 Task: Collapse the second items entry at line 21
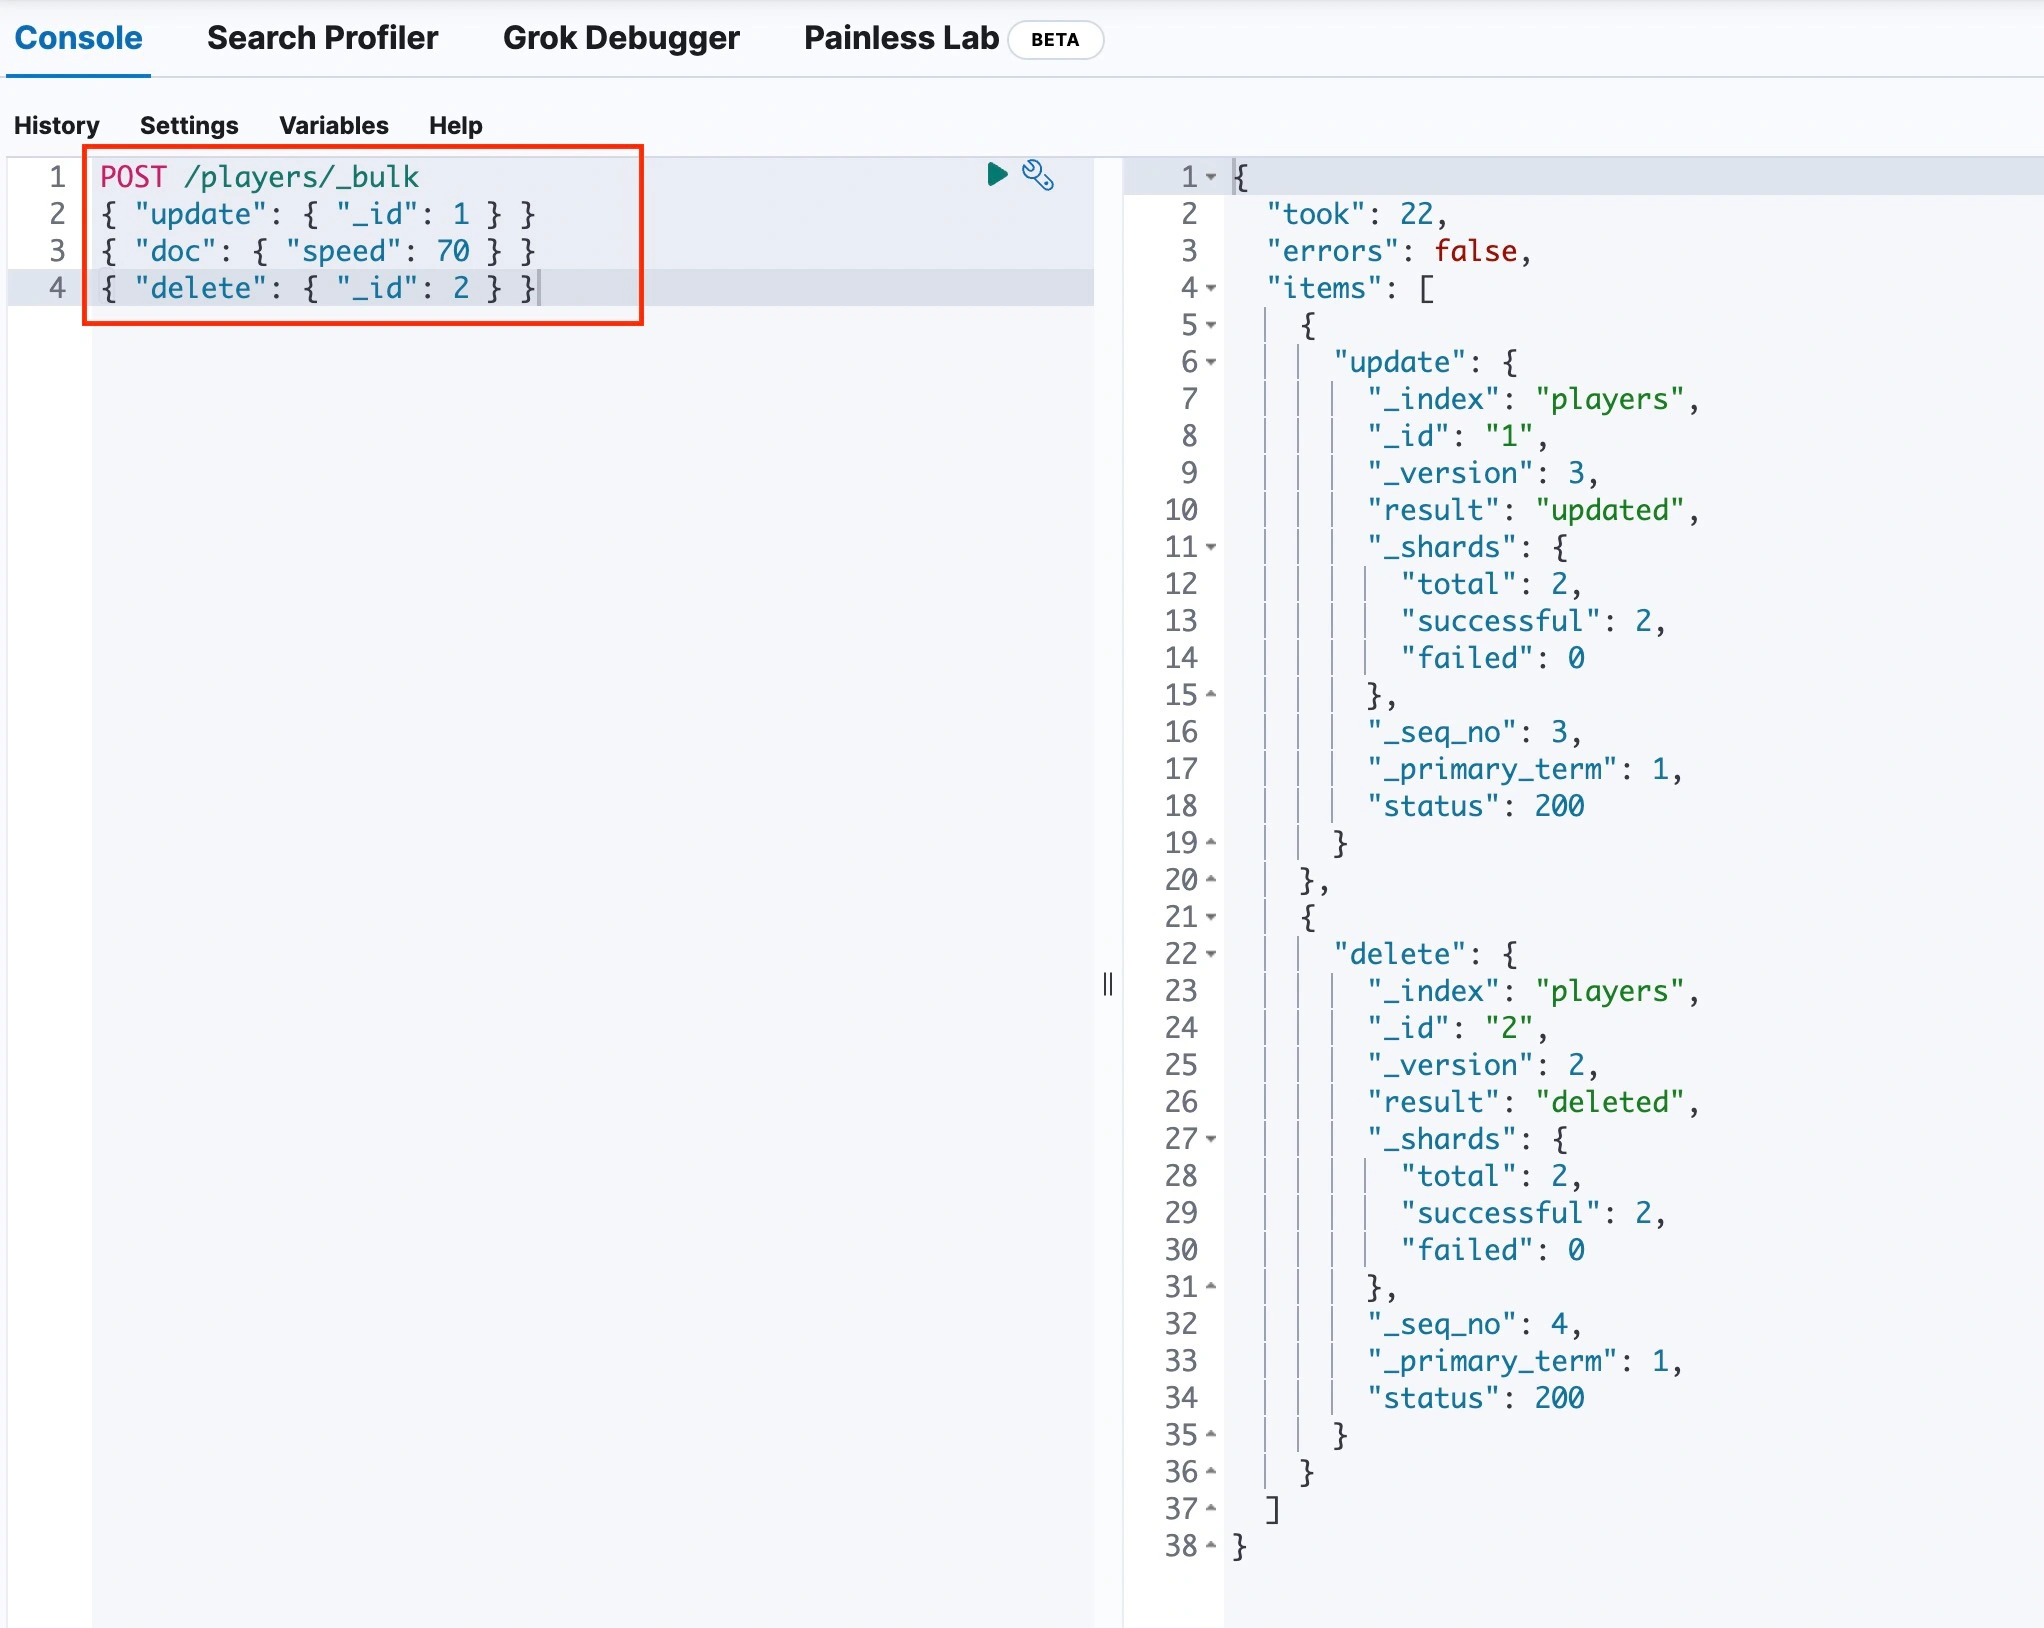(1211, 917)
